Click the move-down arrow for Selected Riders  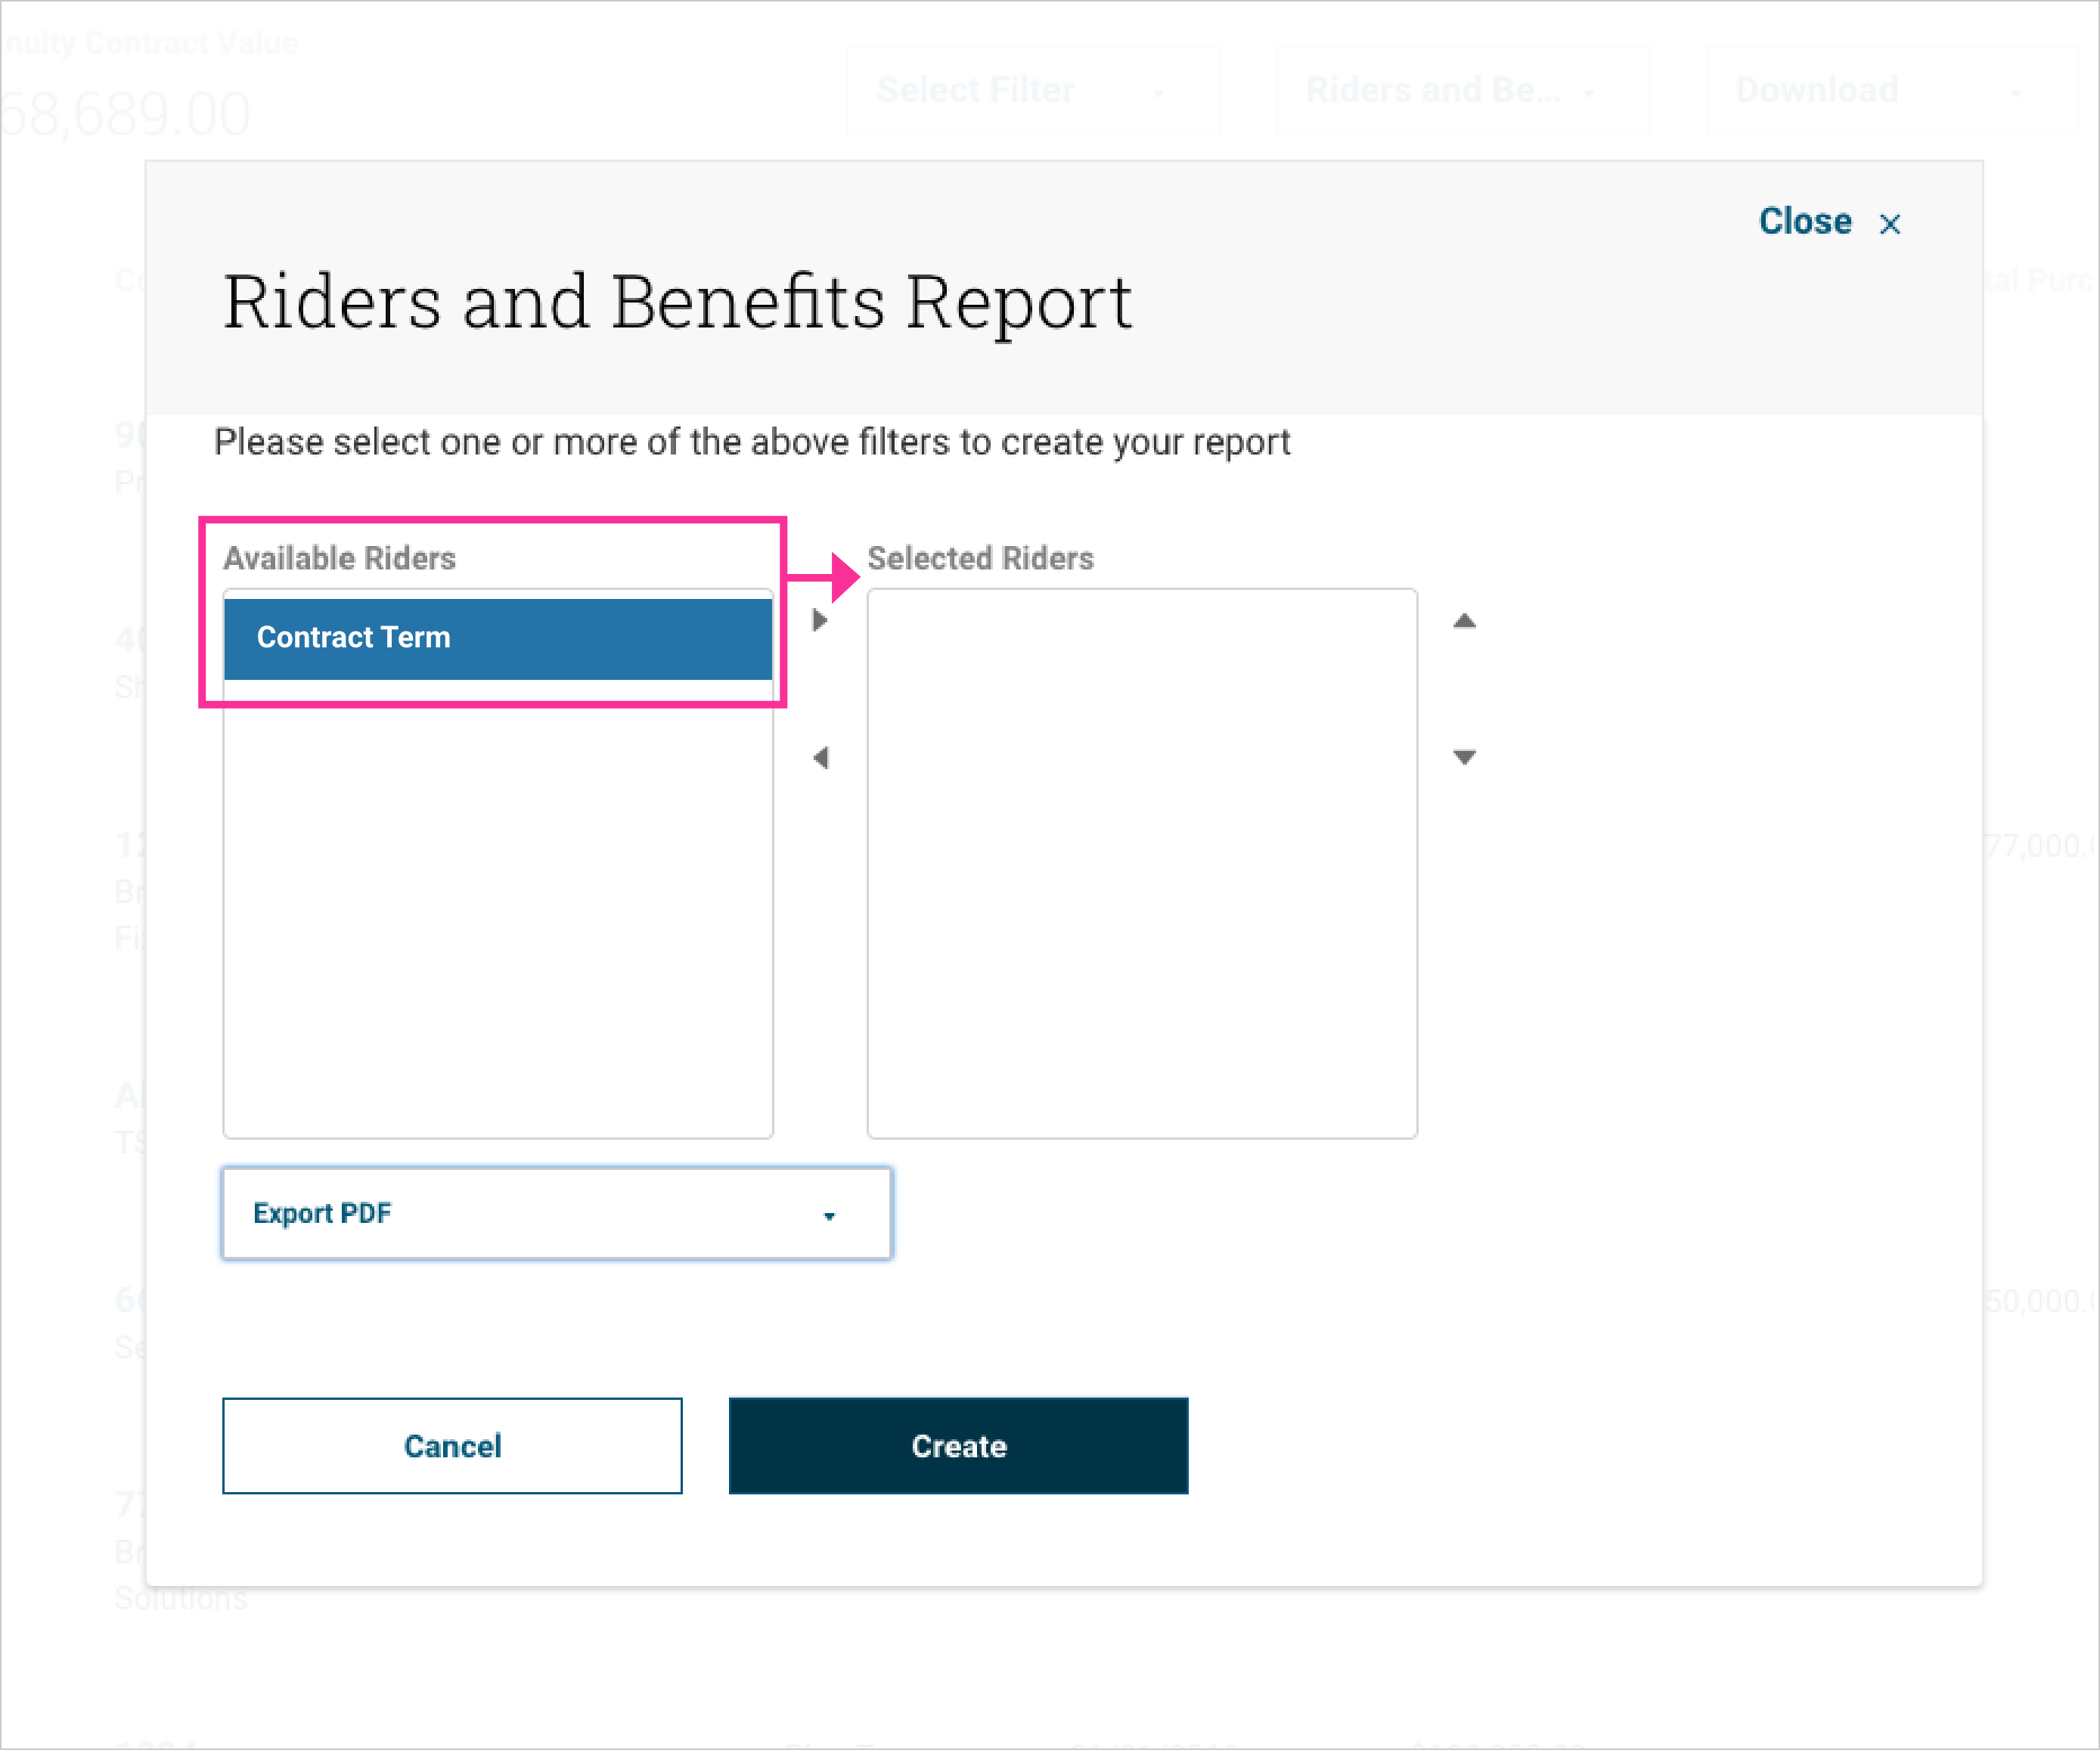(1464, 757)
